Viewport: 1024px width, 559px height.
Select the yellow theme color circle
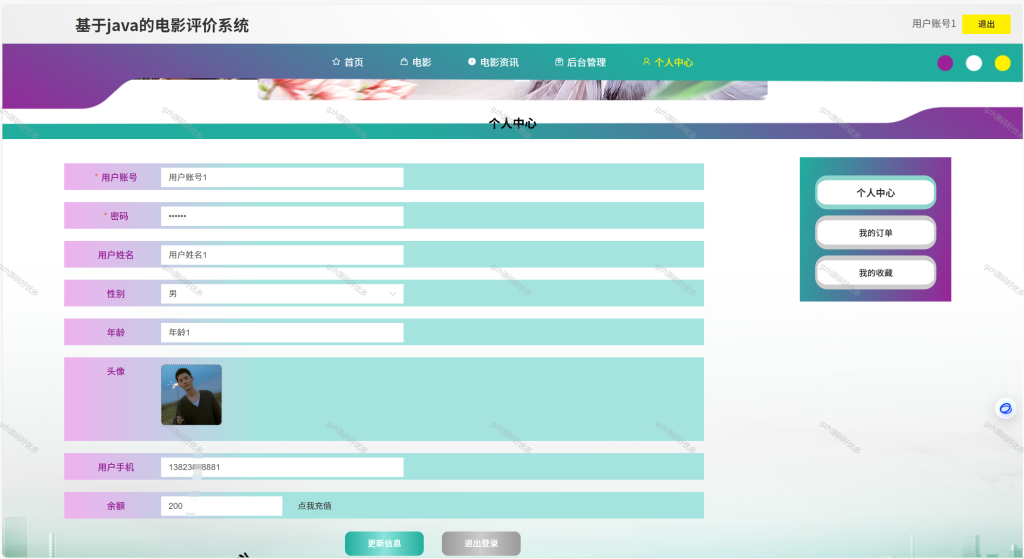click(x=1002, y=63)
